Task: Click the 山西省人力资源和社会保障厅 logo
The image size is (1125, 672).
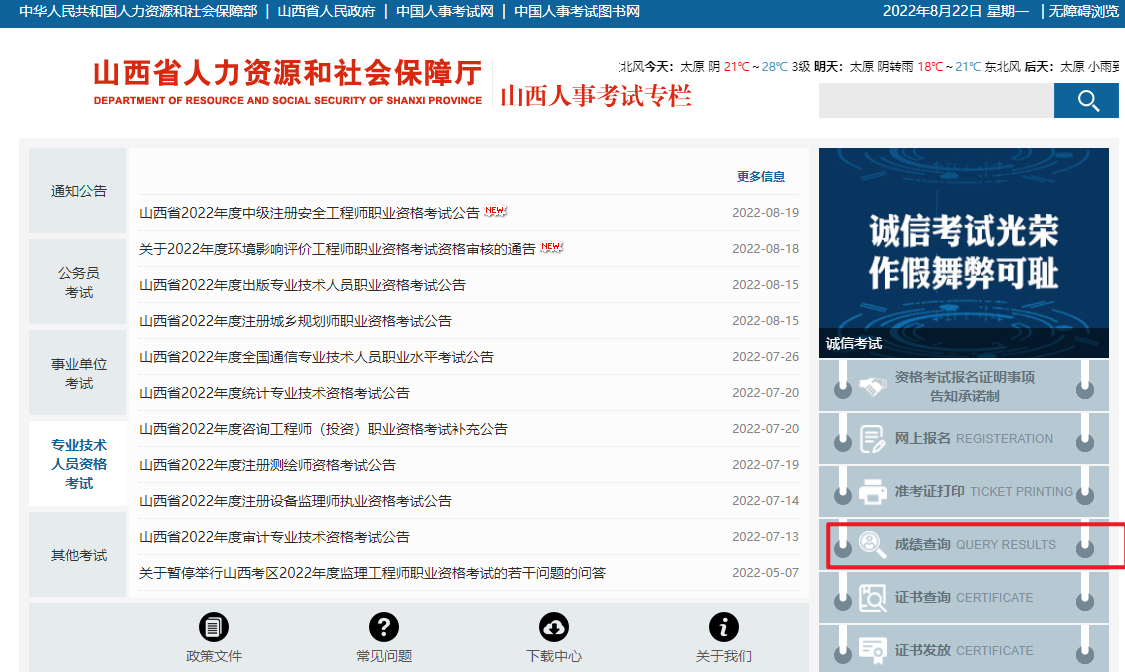Action: pos(288,82)
